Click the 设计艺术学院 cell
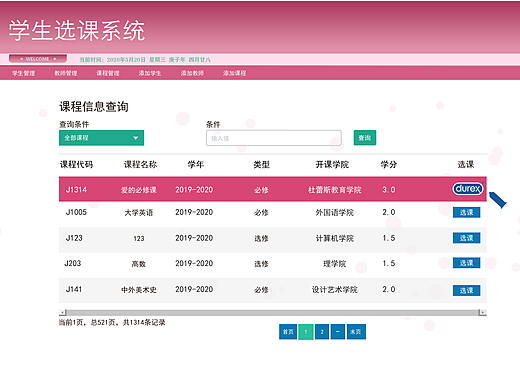This screenshot has width=520, height=390. (335, 290)
